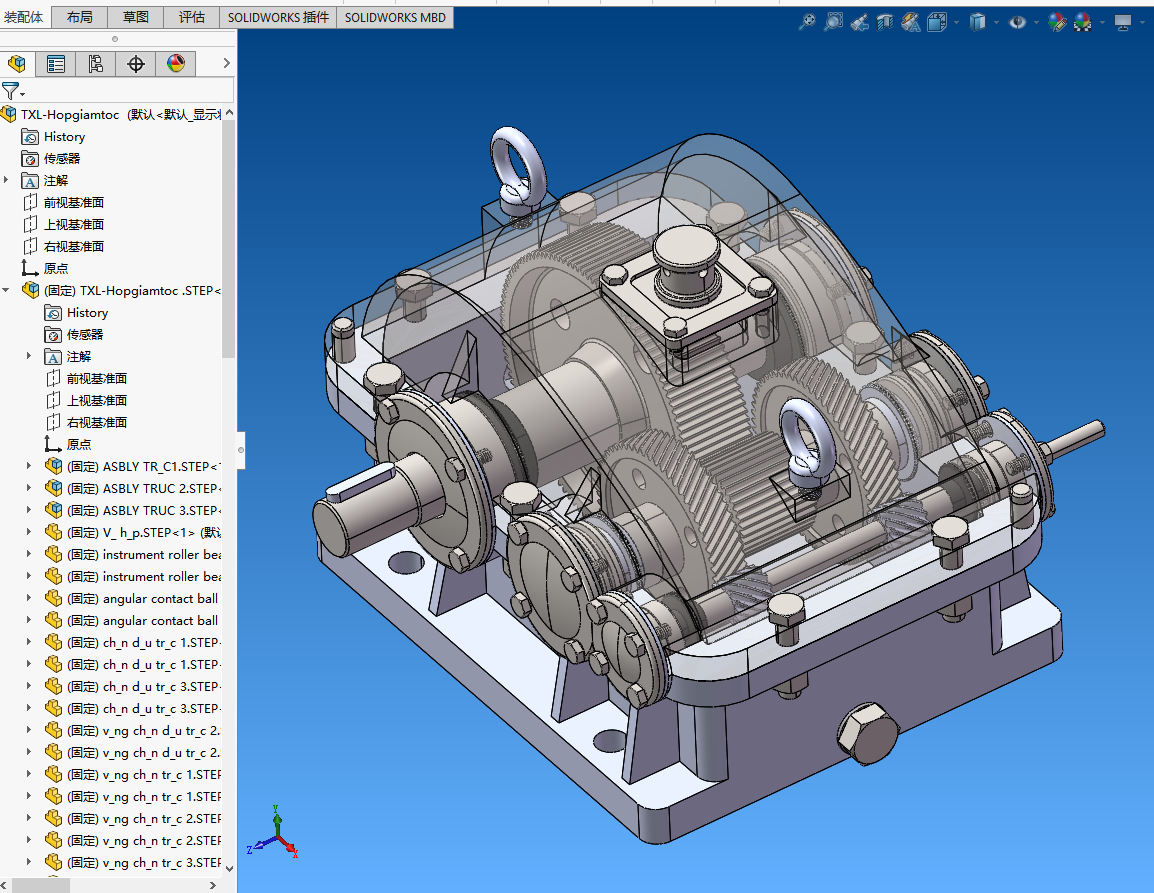This screenshot has width=1154, height=893.
Task: Click the Display Style cube icon
Action: pos(977,22)
